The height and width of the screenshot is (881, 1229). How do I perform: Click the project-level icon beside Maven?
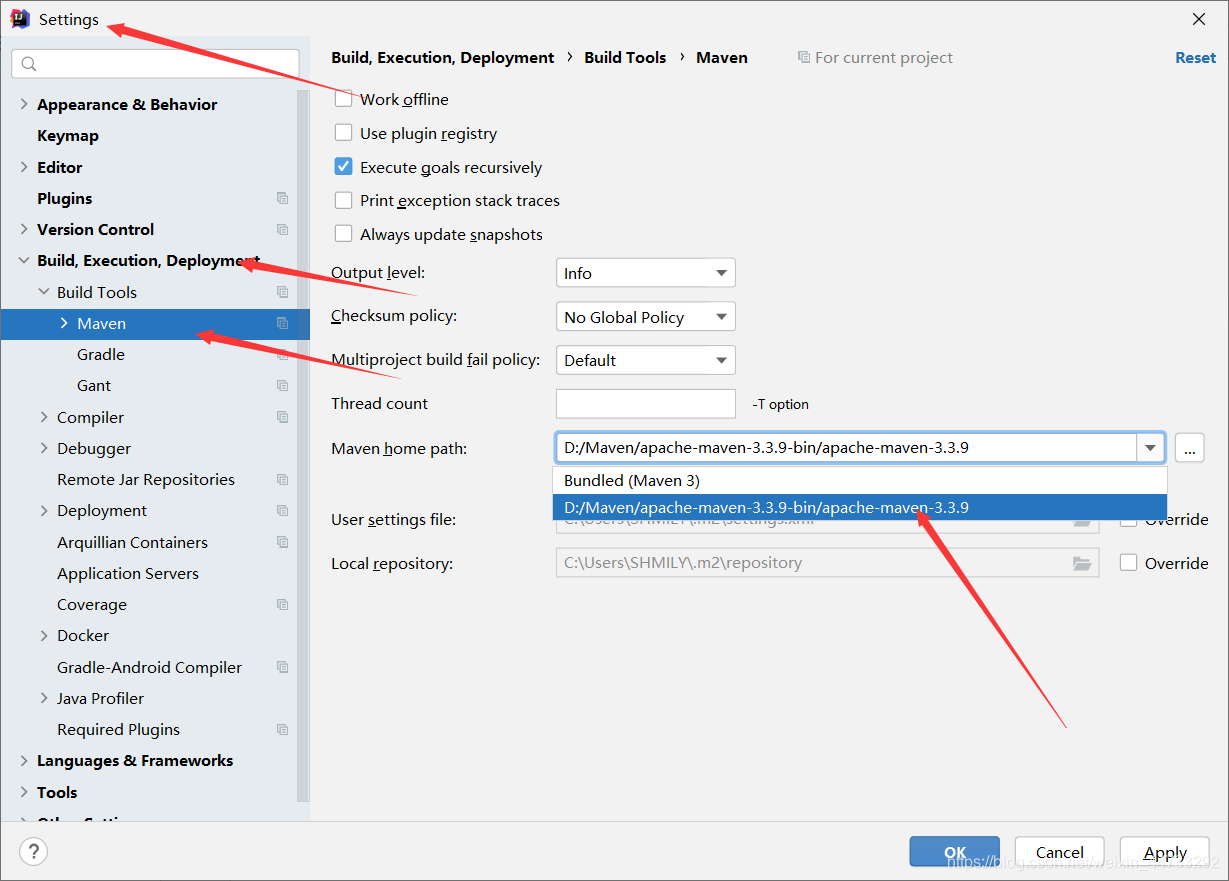pos(283,323)
